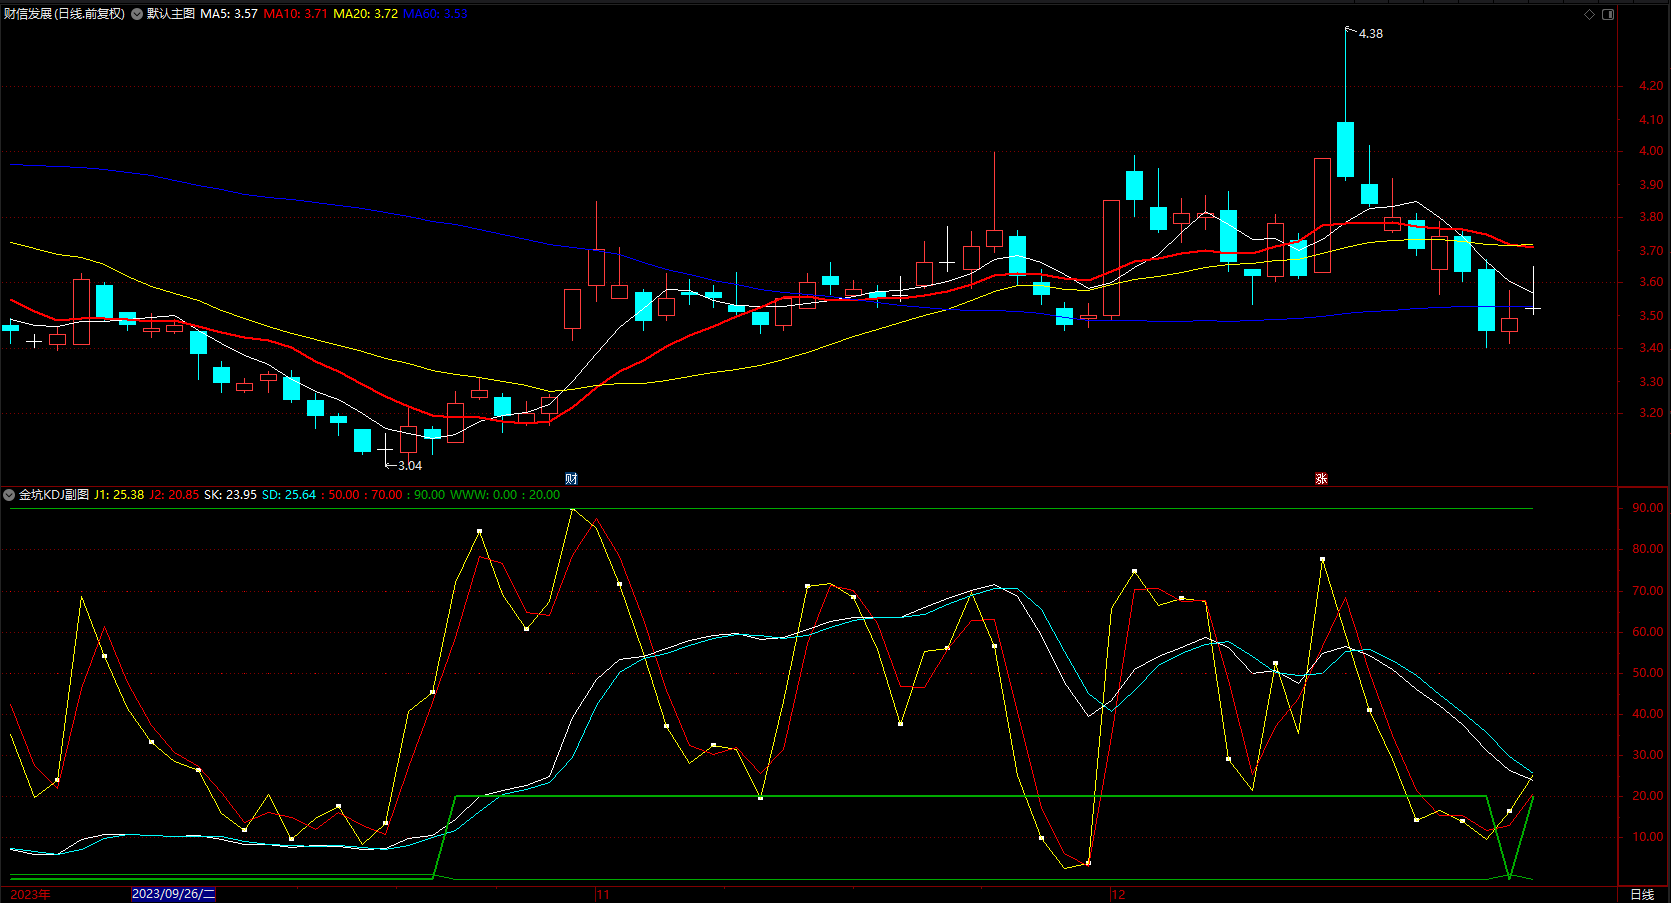Click the MA5: 3.57 readout
This screenshot has height=903, width=1671.
click(x=229, y=14)
